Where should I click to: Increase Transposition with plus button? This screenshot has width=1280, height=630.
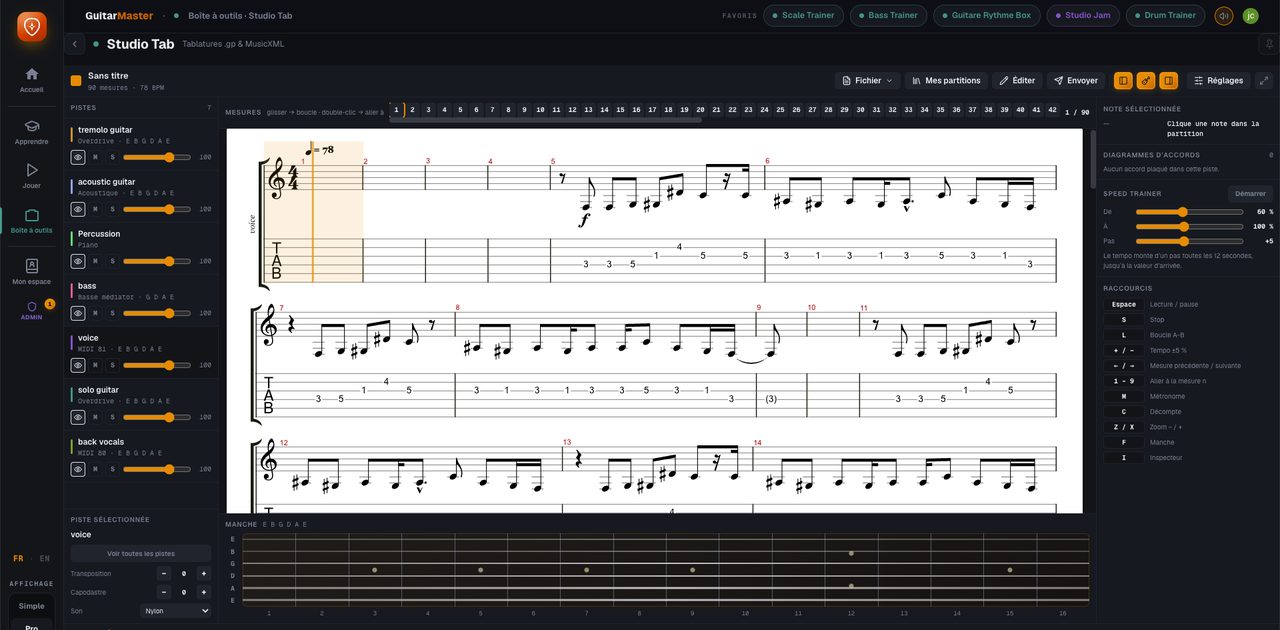pyautogui.click(x=203, y=574)
